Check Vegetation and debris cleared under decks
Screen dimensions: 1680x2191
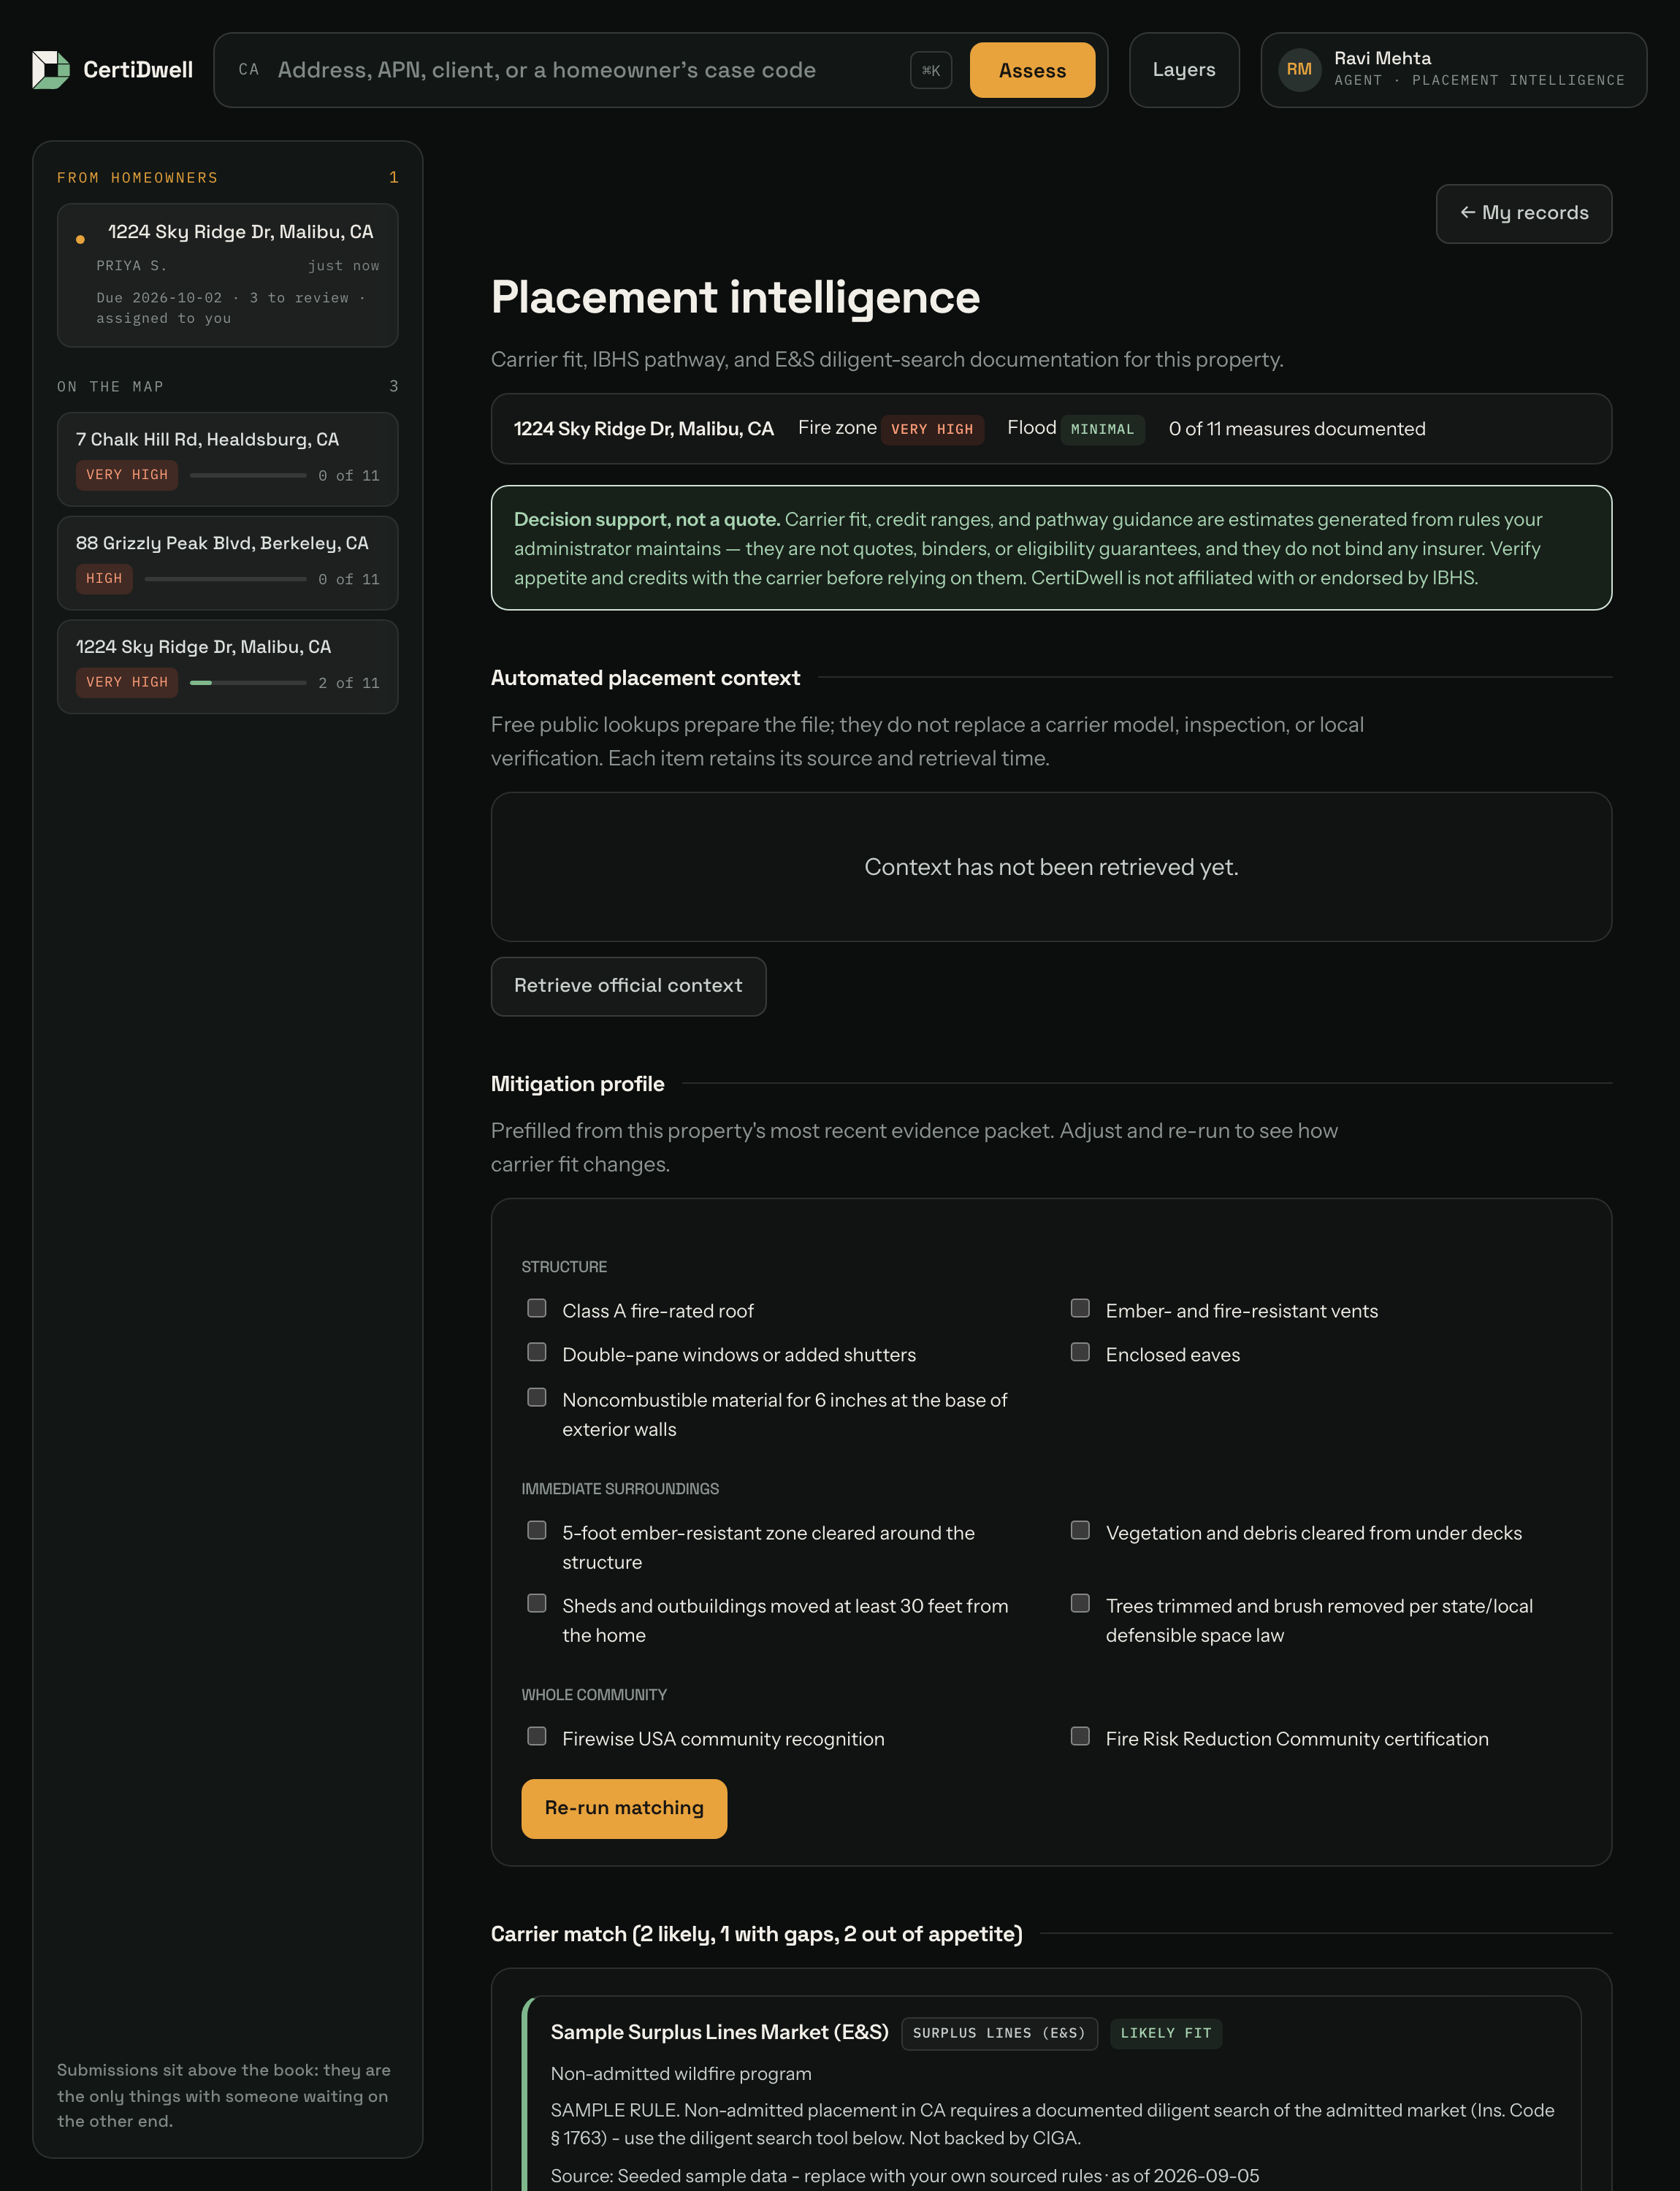(1080, 1530)
